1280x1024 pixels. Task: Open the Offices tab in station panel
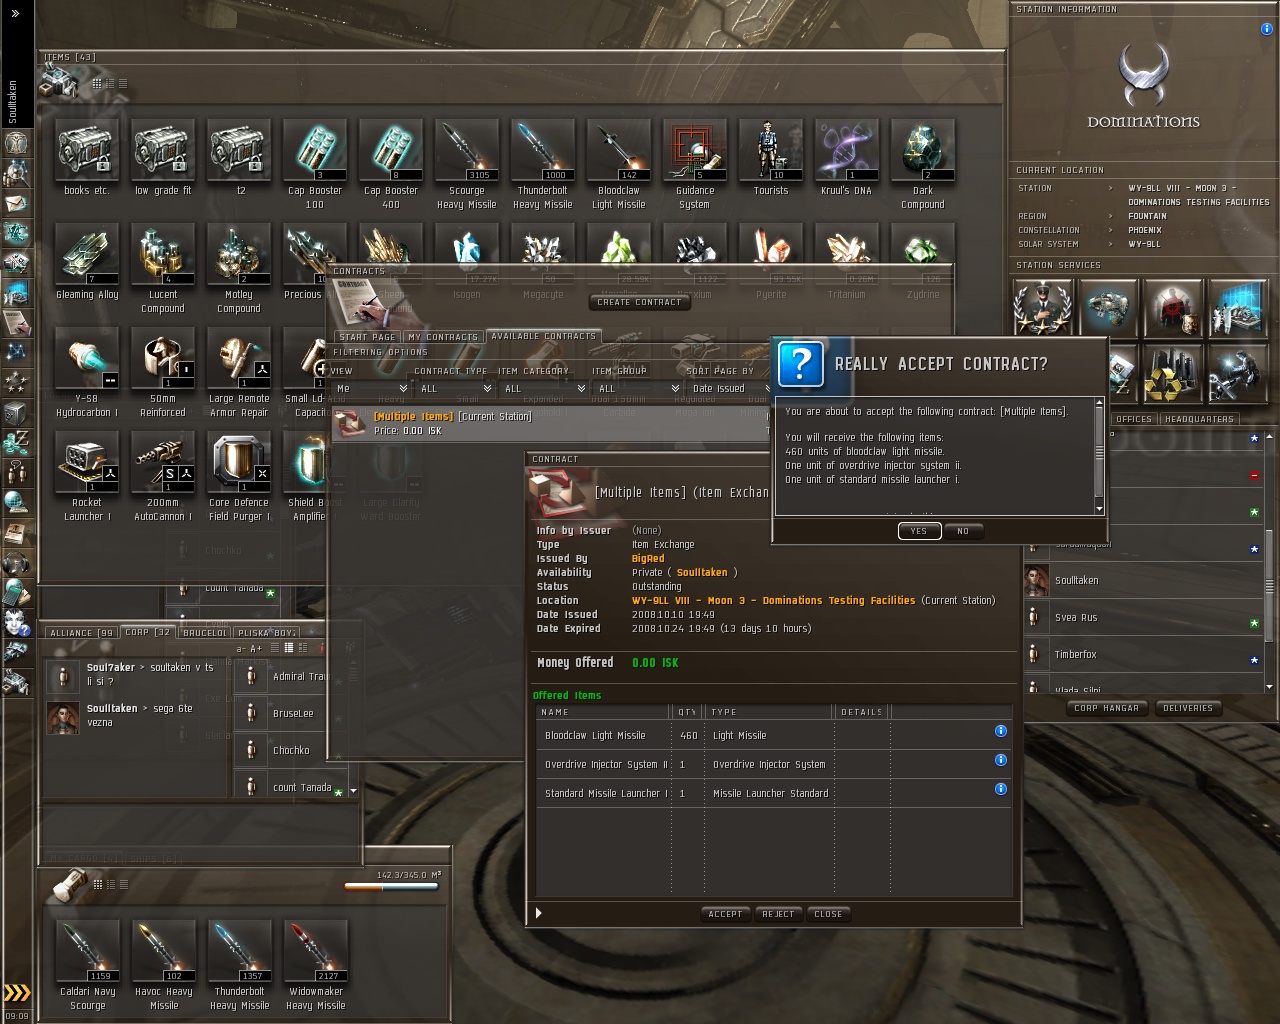1134,419
